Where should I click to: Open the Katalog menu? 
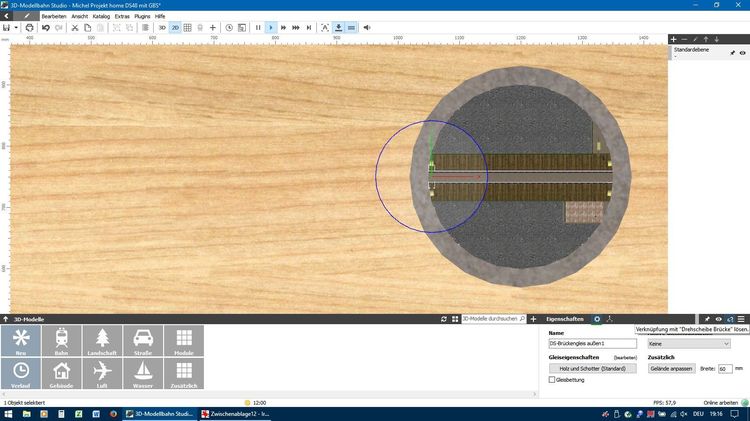pyautogui.click(x=101, y=16)
